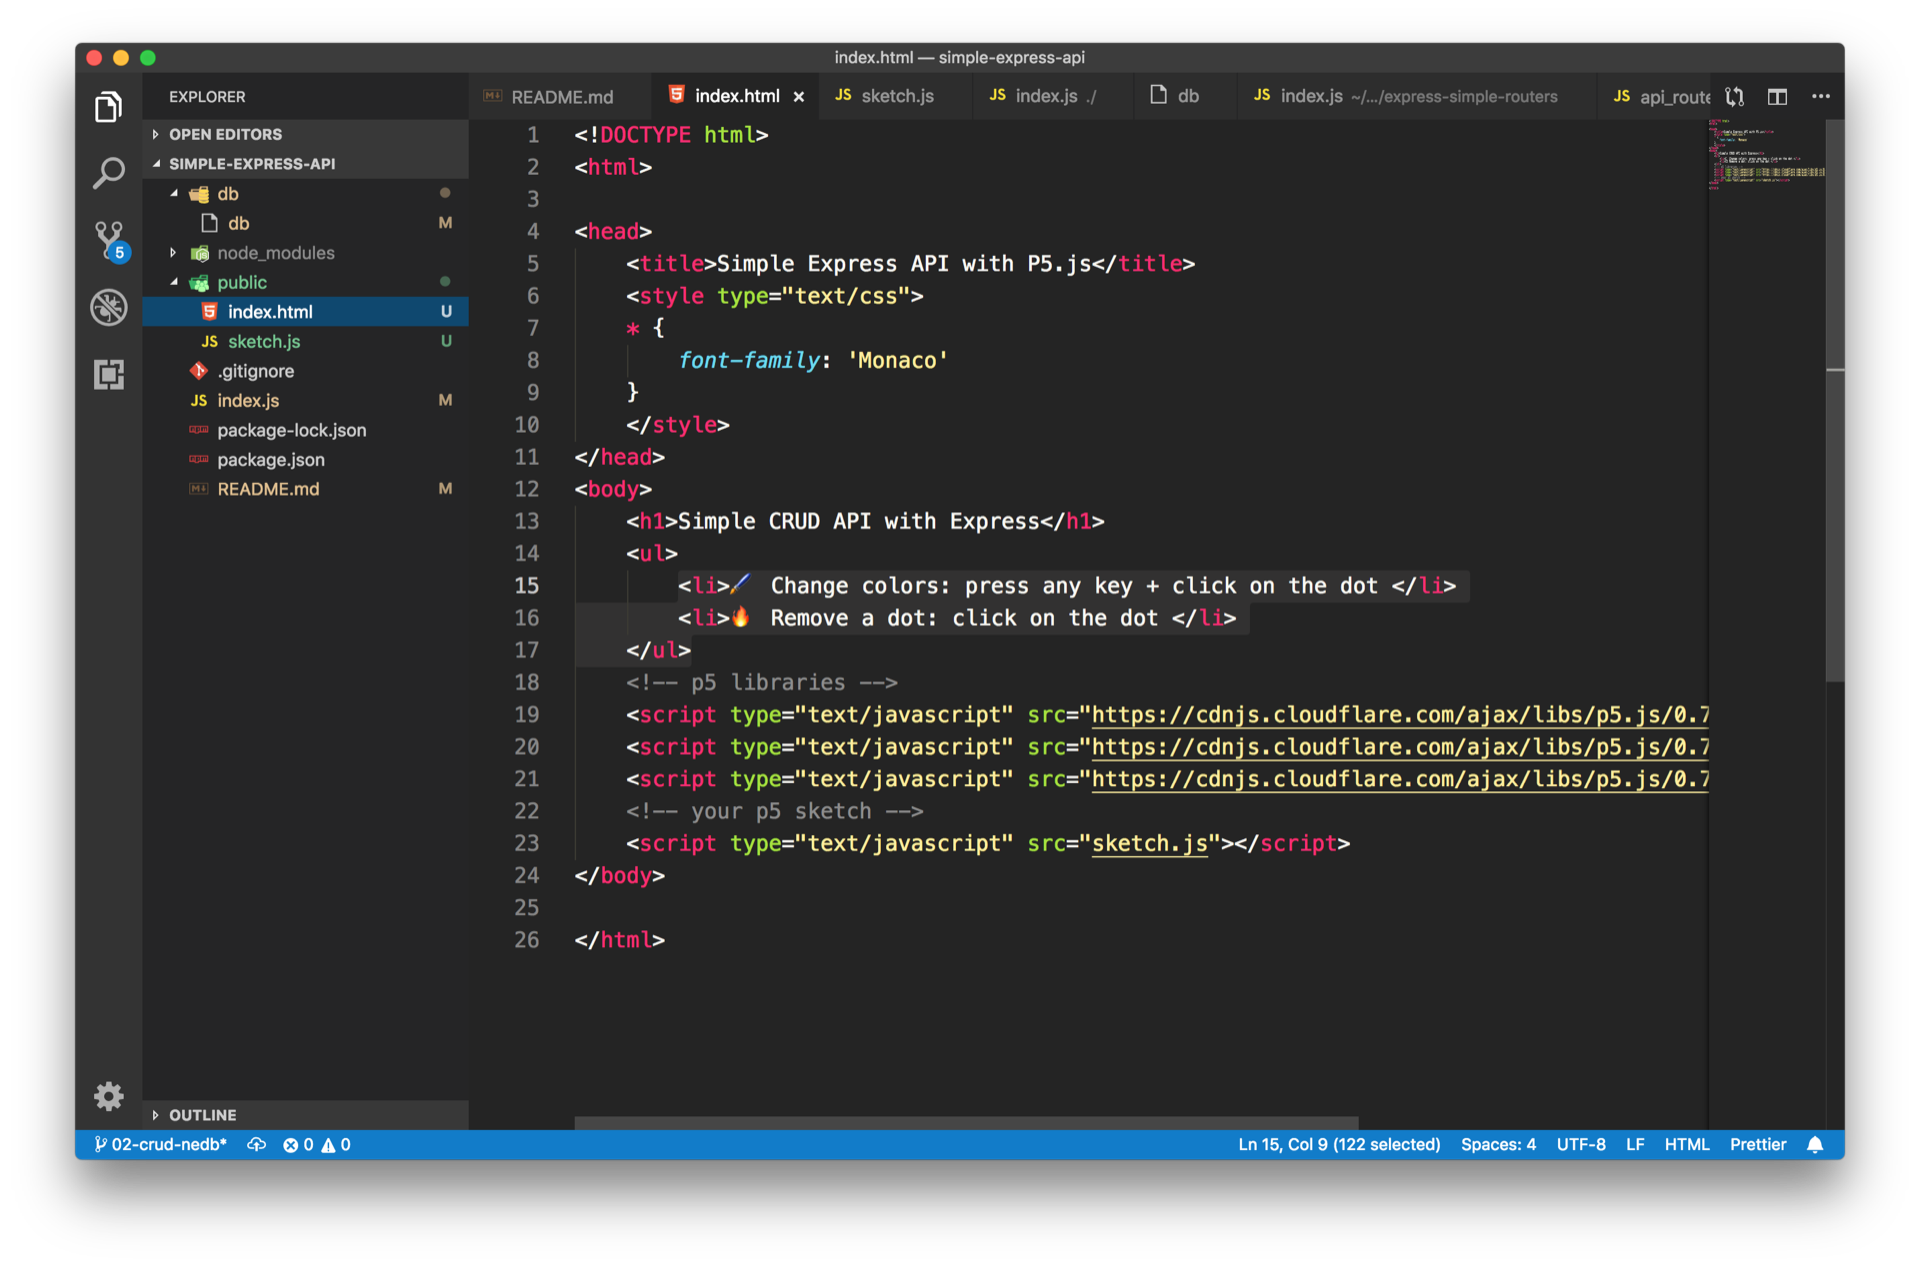Open the Debug view icon
1920x1267 pixels.
tap(108, 307)
